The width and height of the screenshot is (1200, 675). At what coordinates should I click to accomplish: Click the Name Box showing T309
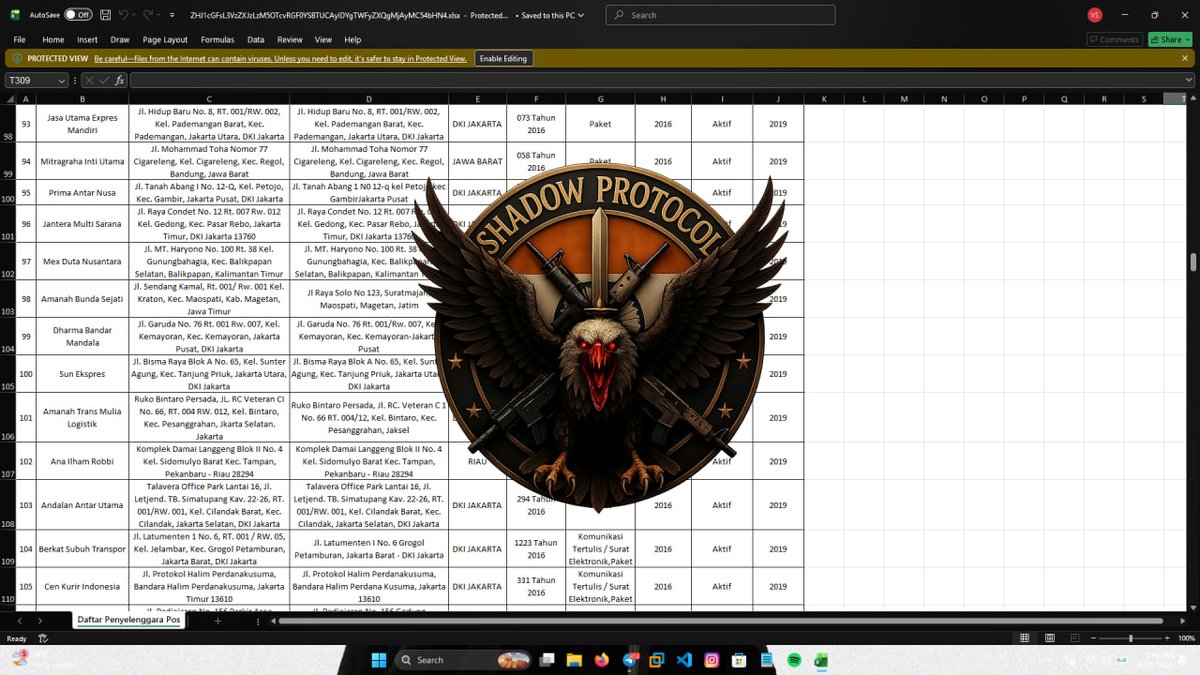click(x=30, y=80)
